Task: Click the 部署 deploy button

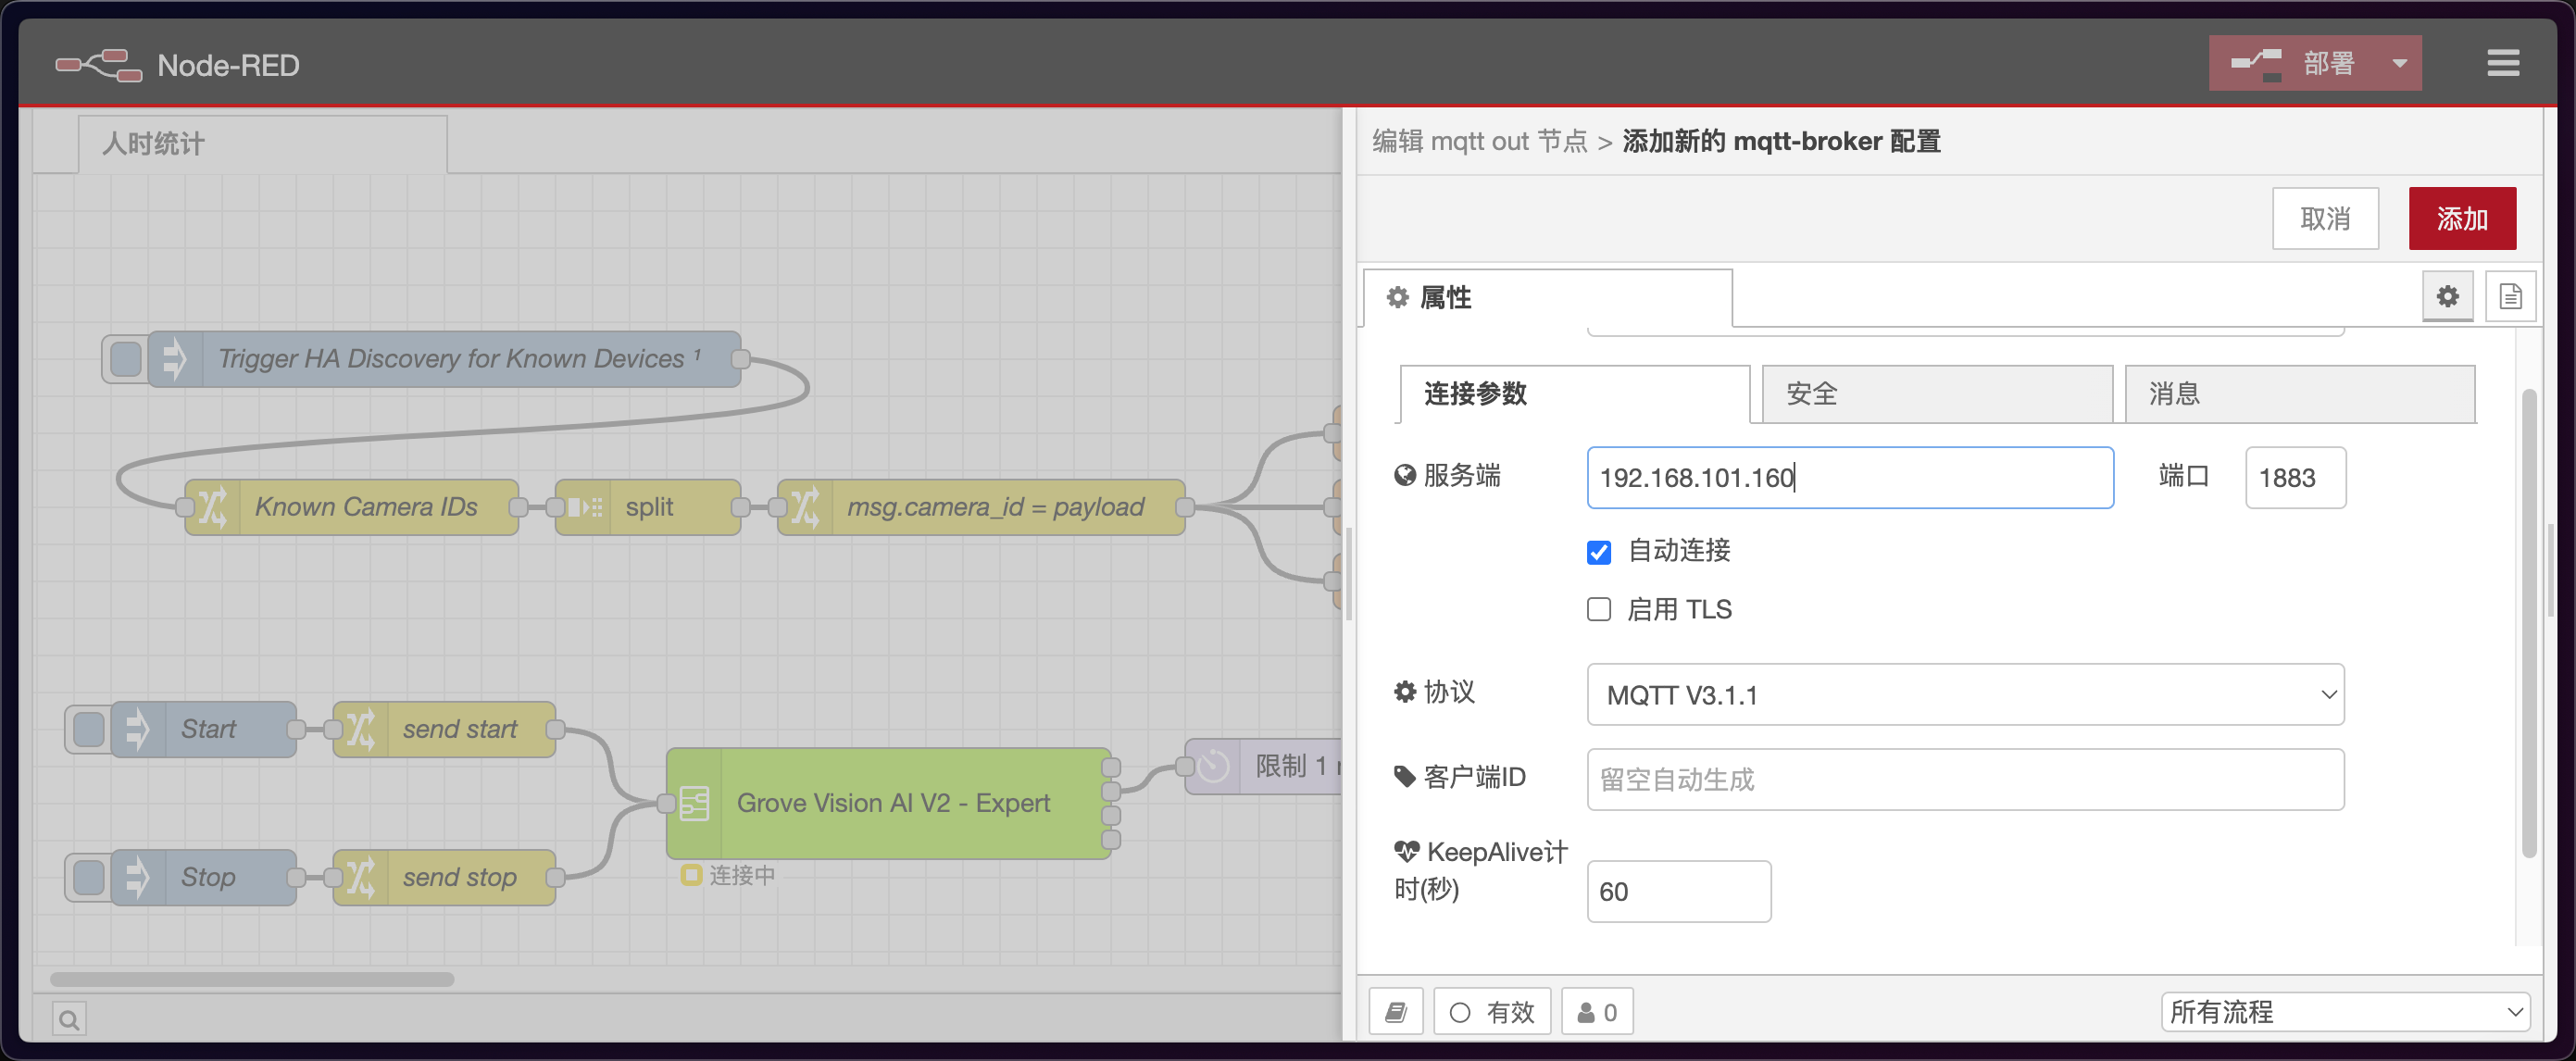Action: tap(2293, 63)
